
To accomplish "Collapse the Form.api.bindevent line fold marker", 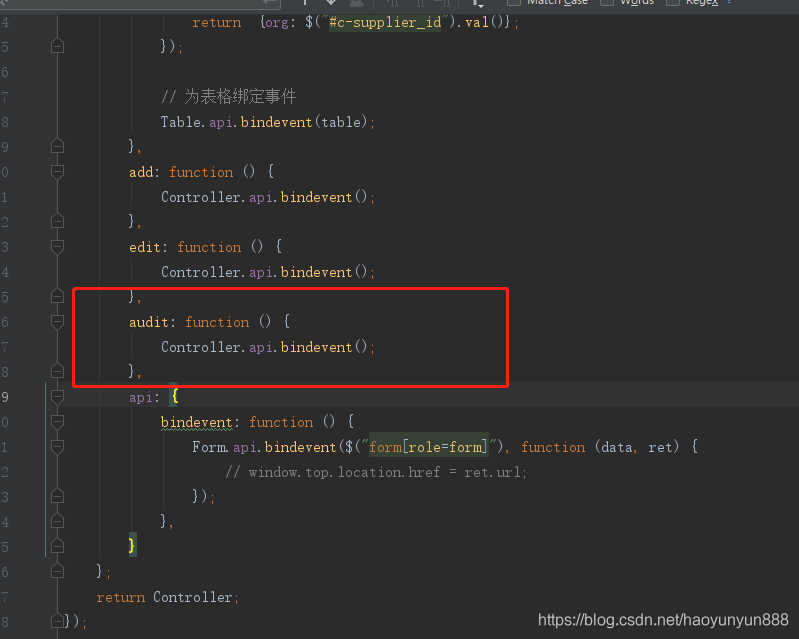I will tap(57, 446).
